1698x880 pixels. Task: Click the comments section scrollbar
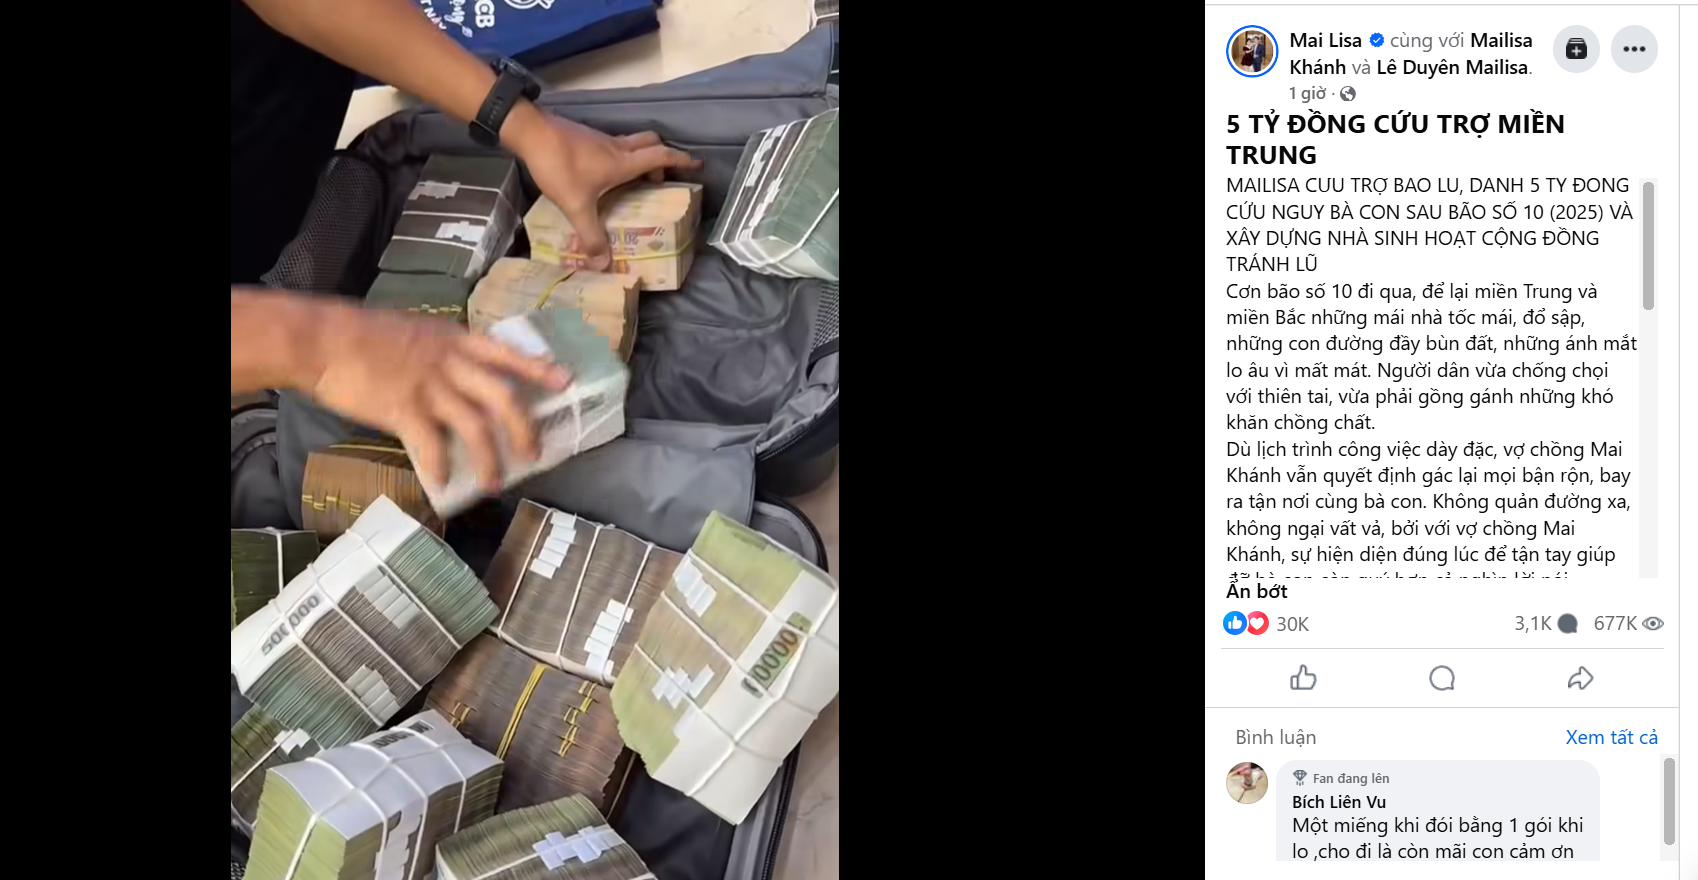coord(1668,801)
